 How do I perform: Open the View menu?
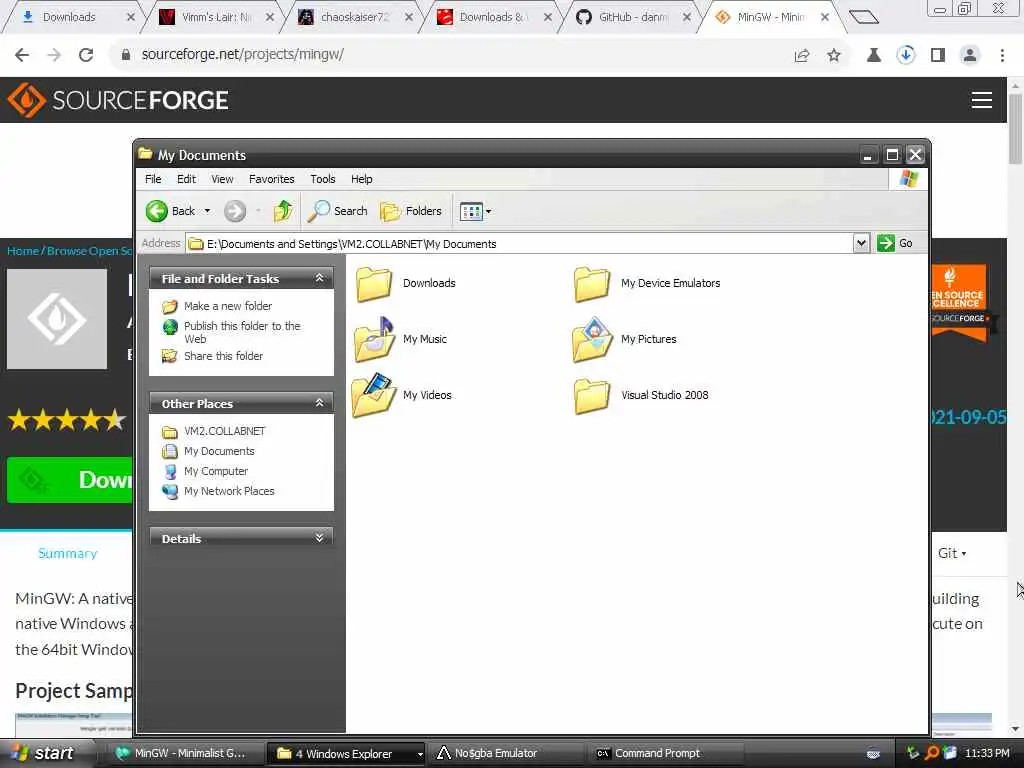[222, 179]
